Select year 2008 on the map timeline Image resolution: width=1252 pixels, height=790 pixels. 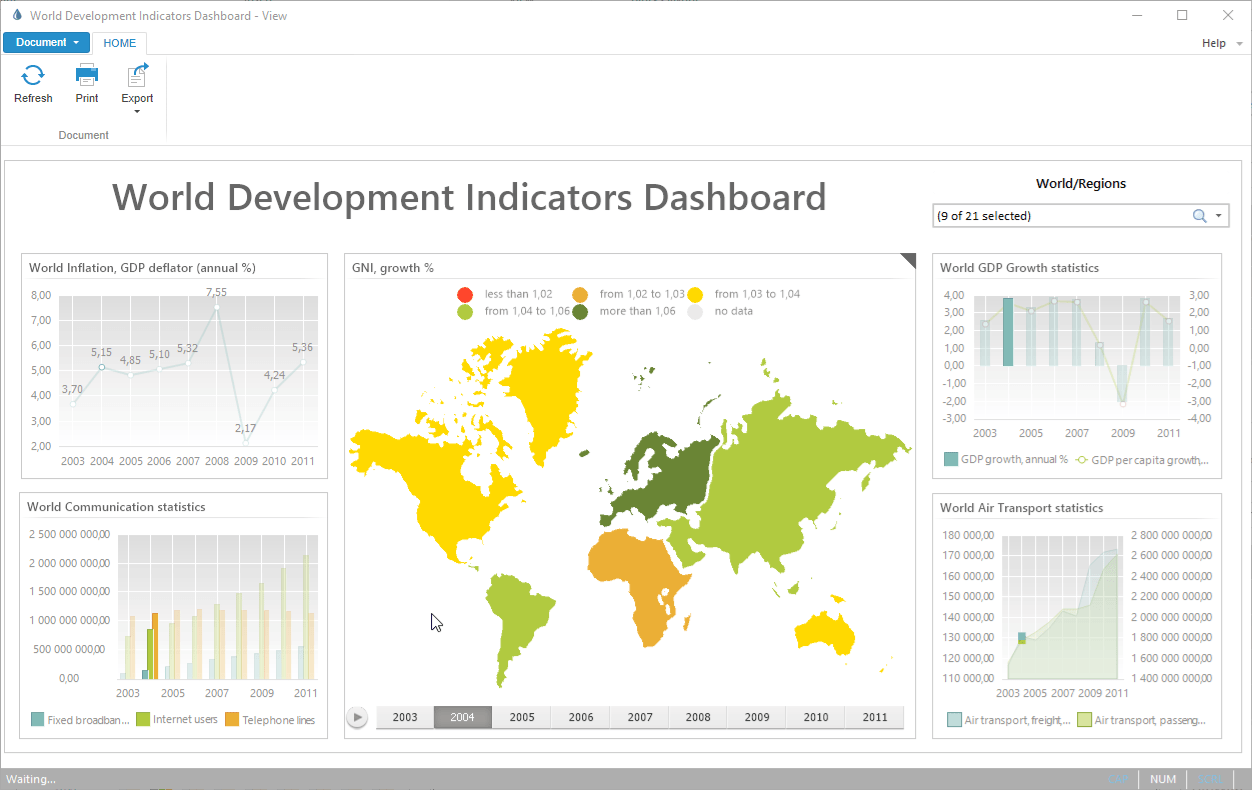point(698,717)
